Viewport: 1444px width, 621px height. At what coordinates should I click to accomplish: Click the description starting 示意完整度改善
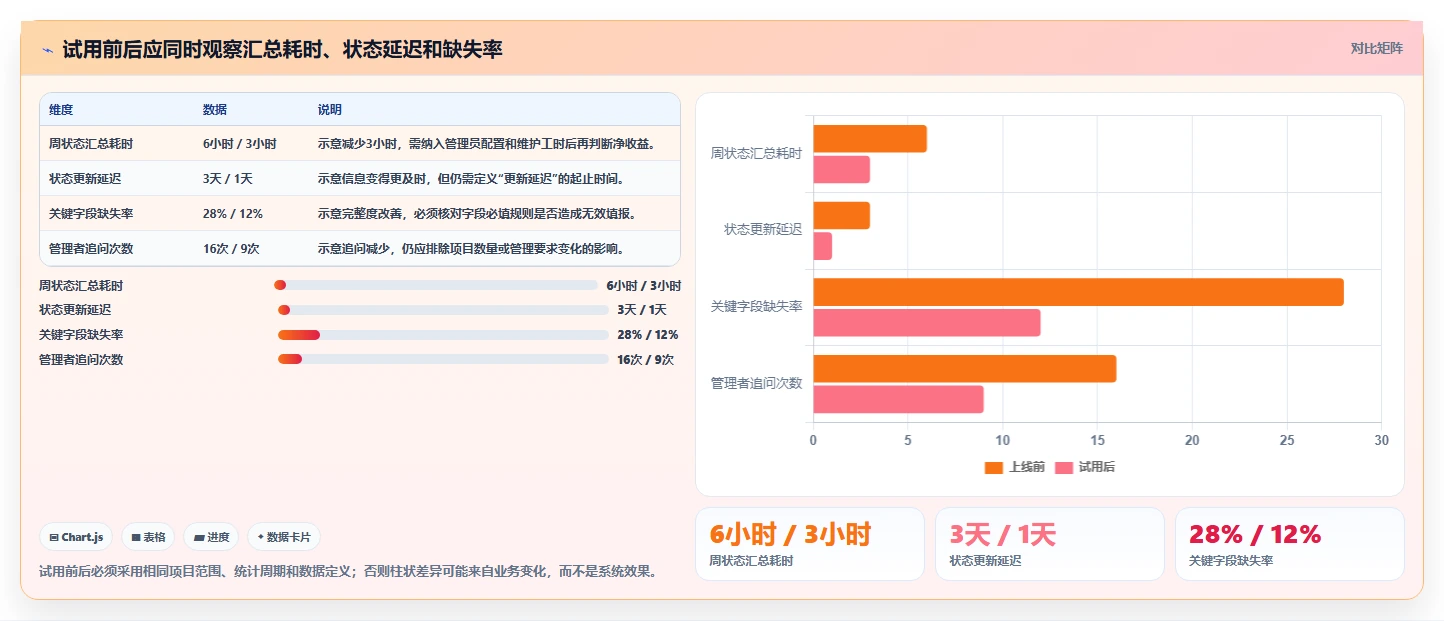point(477,214)
